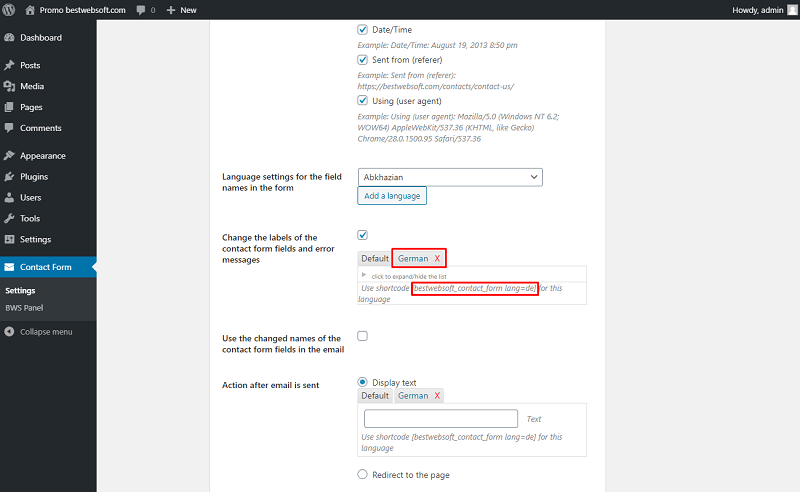This screenshot has height=492, width=800.
Task: Switch to German tab in labels section
Action: click(x=413, y=258)
